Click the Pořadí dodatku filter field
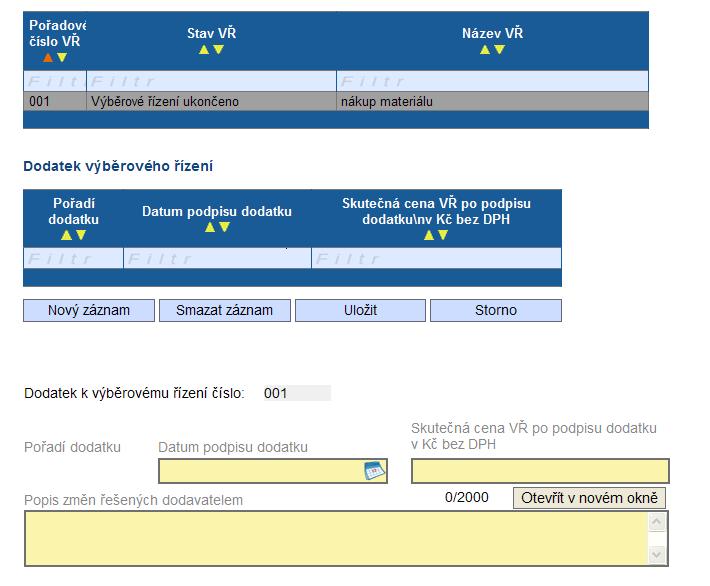The image size is (710, 586). (x=73, y=258)
